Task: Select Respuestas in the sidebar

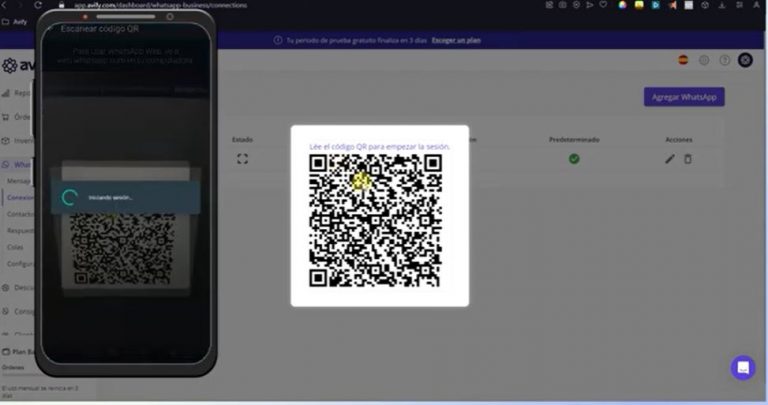Action: point(21,230)
